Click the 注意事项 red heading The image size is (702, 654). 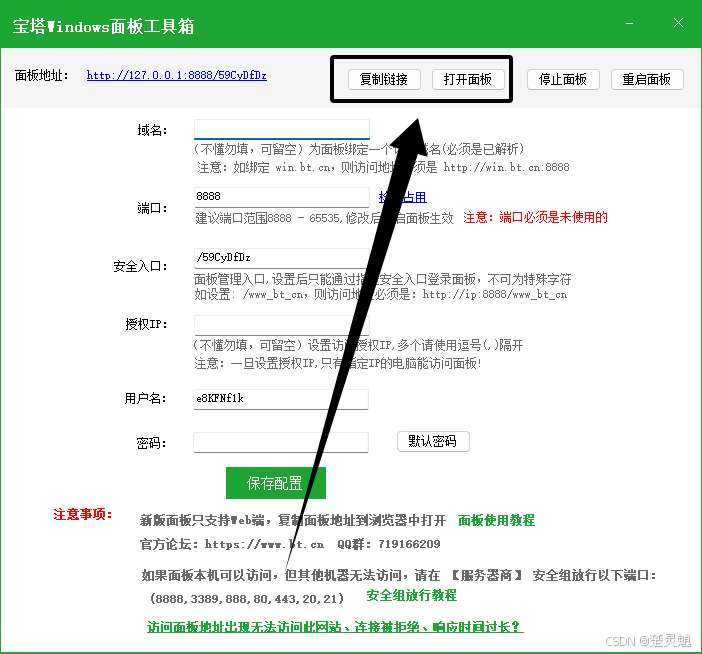click(82, 514)
